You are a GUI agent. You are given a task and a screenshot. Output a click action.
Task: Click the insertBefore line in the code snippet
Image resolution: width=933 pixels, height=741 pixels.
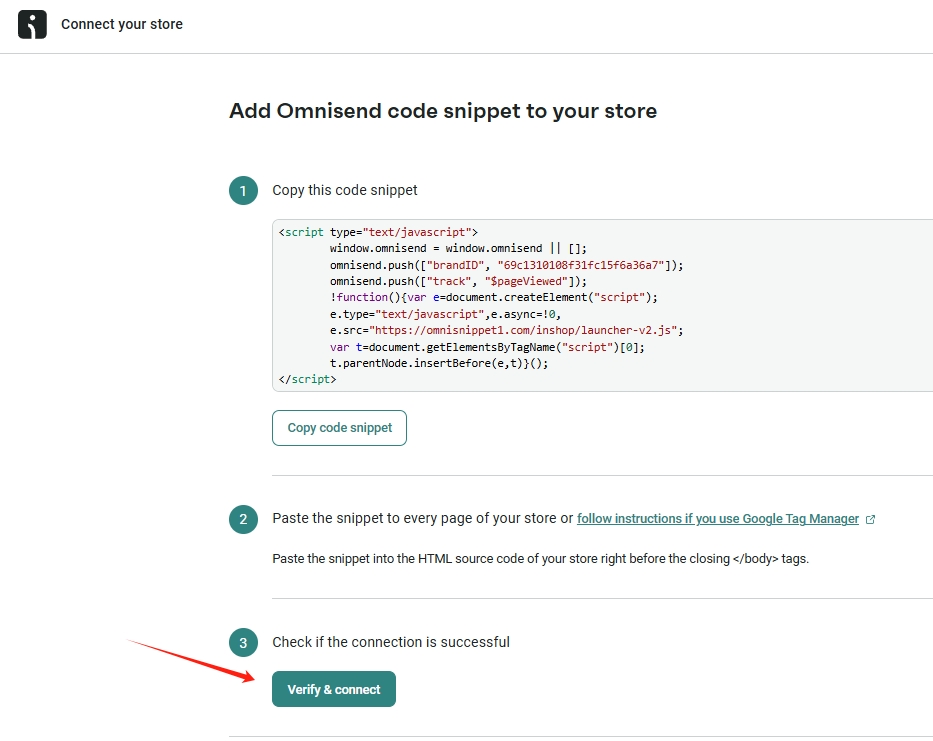(439, 363)
